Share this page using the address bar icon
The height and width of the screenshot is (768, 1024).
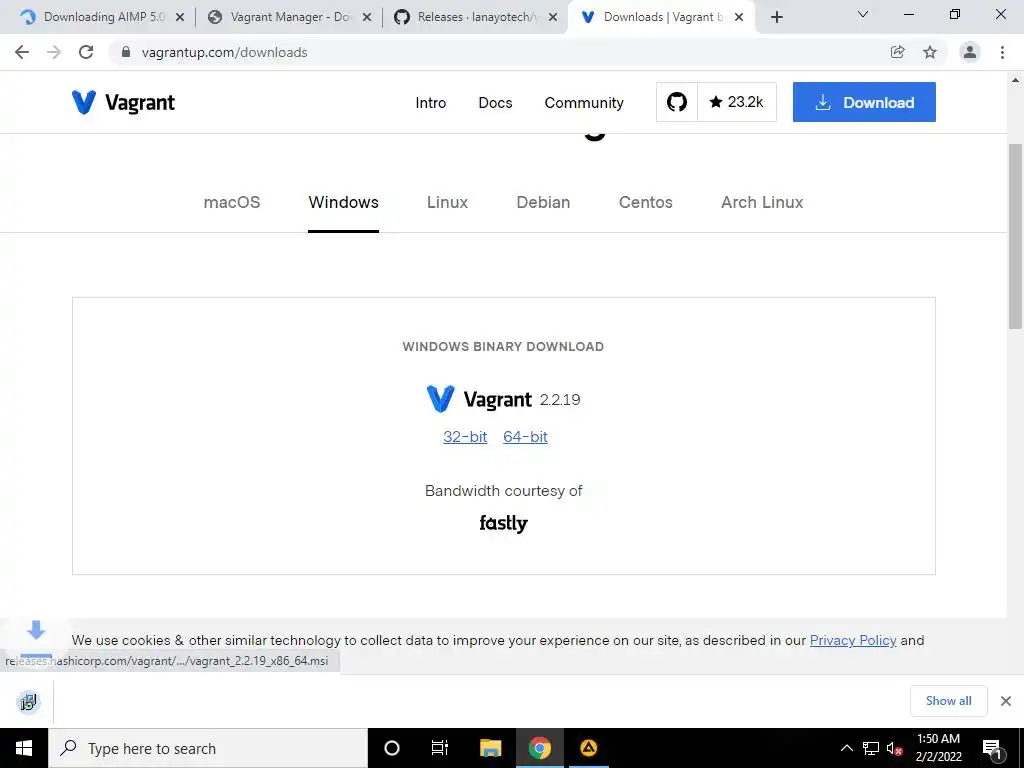coord(897,52)
